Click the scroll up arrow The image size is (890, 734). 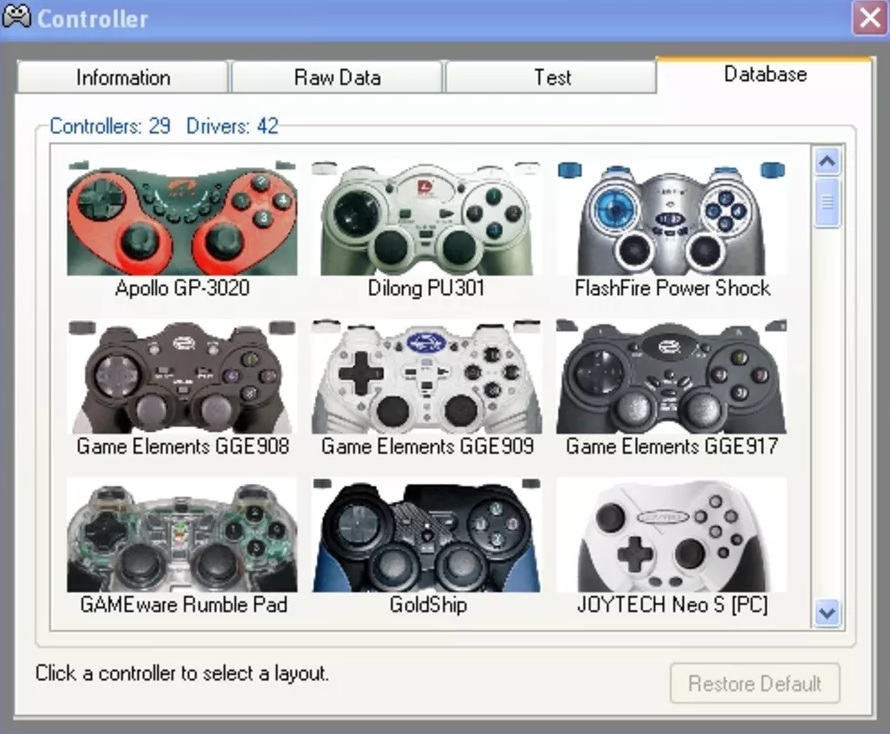click(827, 161)
